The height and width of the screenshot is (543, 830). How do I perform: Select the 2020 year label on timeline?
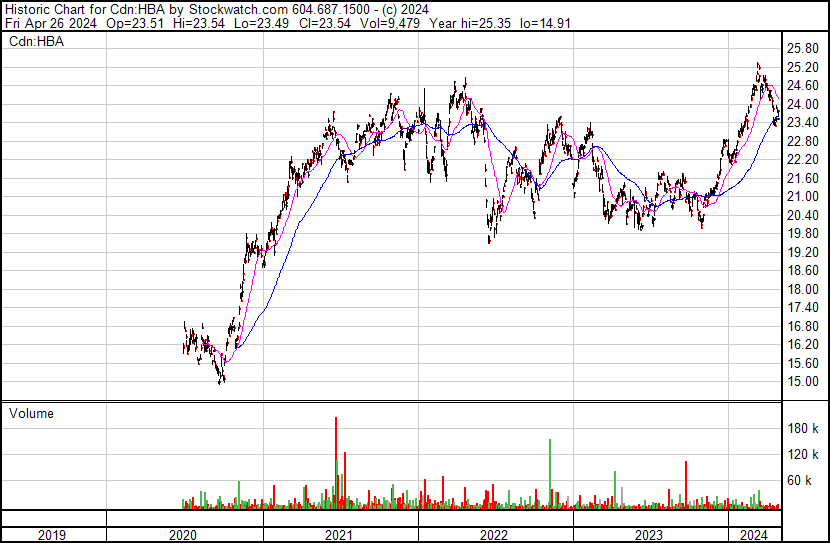coord(184,535)
